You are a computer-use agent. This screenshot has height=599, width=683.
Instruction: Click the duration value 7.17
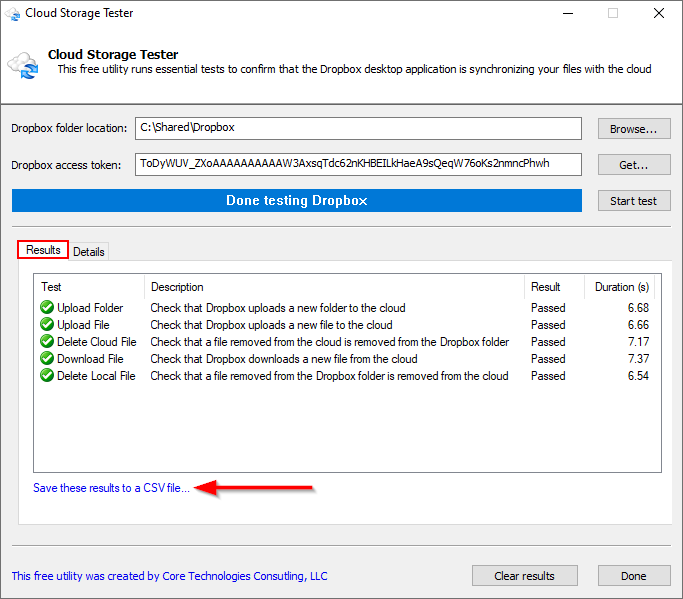click(x=638, y=342)
